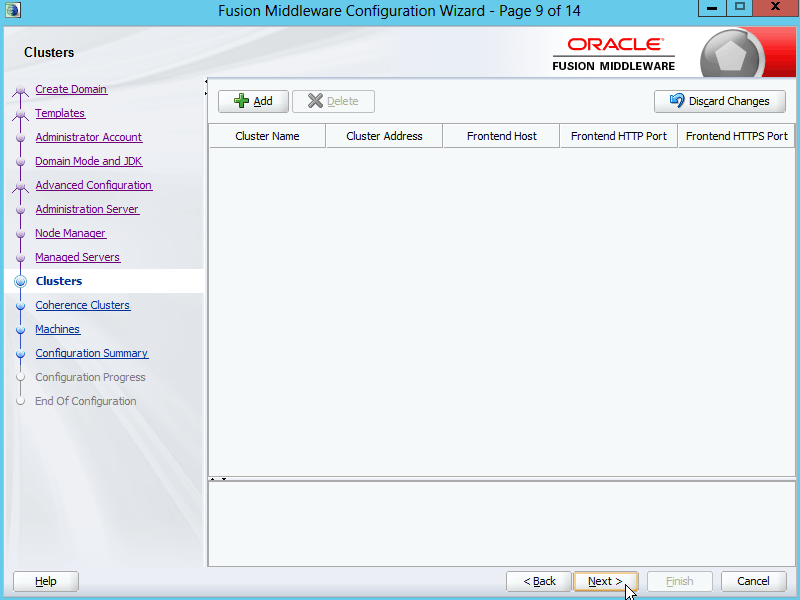Viewport: 800px width, 600px height.
Task: Jump to Advanced Configuration step
Action: [x=93, y=185]
